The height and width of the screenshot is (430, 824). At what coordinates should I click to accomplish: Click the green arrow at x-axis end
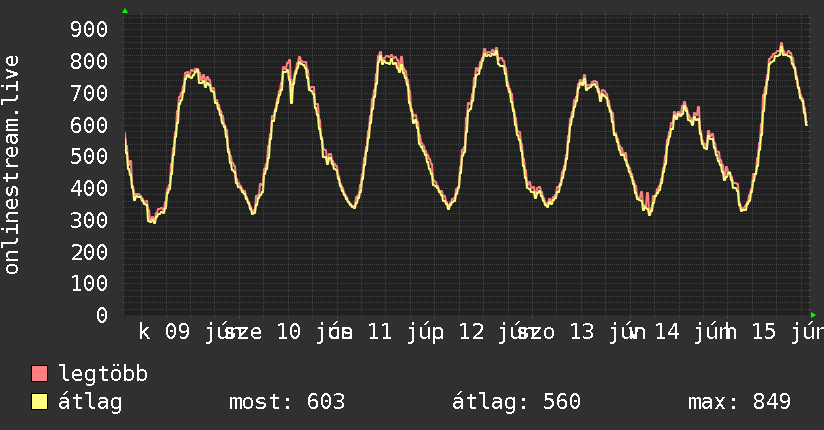click(x=813, y=315)
